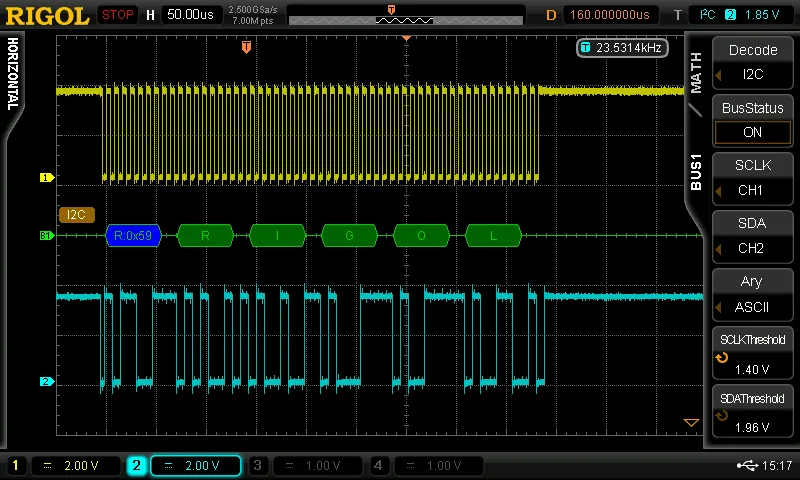Click the STOP run status indicator
This screenshot has width=800, height=480.
[x=117, y=15]
